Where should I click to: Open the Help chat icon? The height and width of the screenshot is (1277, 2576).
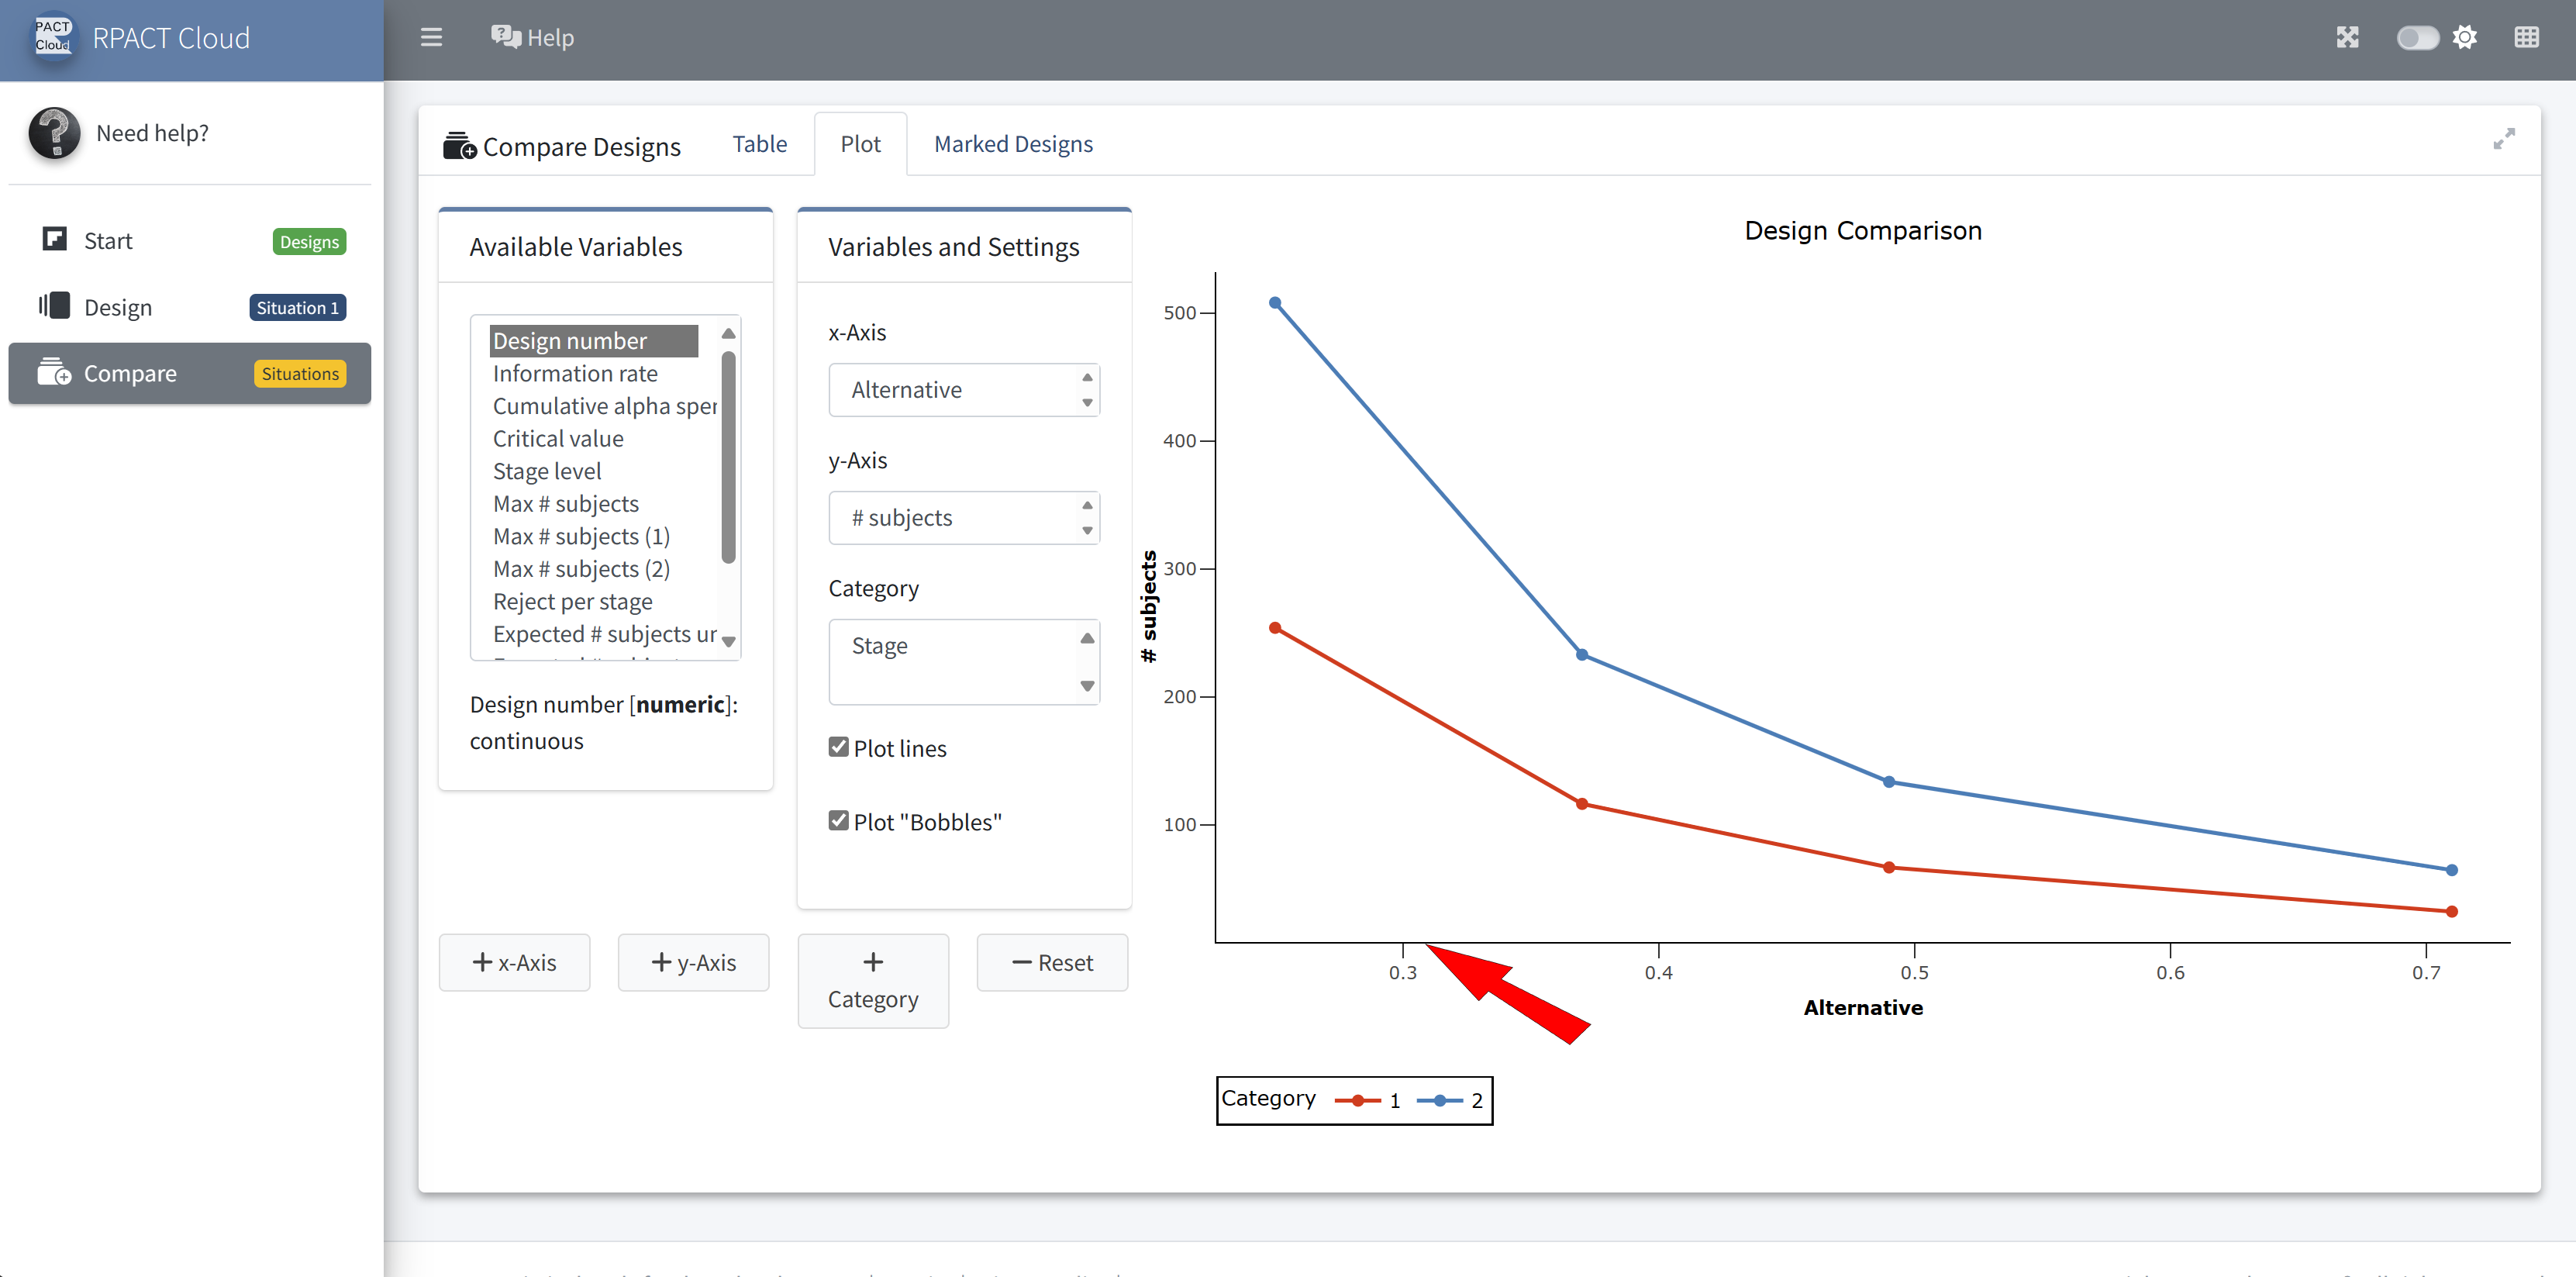click(x=506, y=38)
